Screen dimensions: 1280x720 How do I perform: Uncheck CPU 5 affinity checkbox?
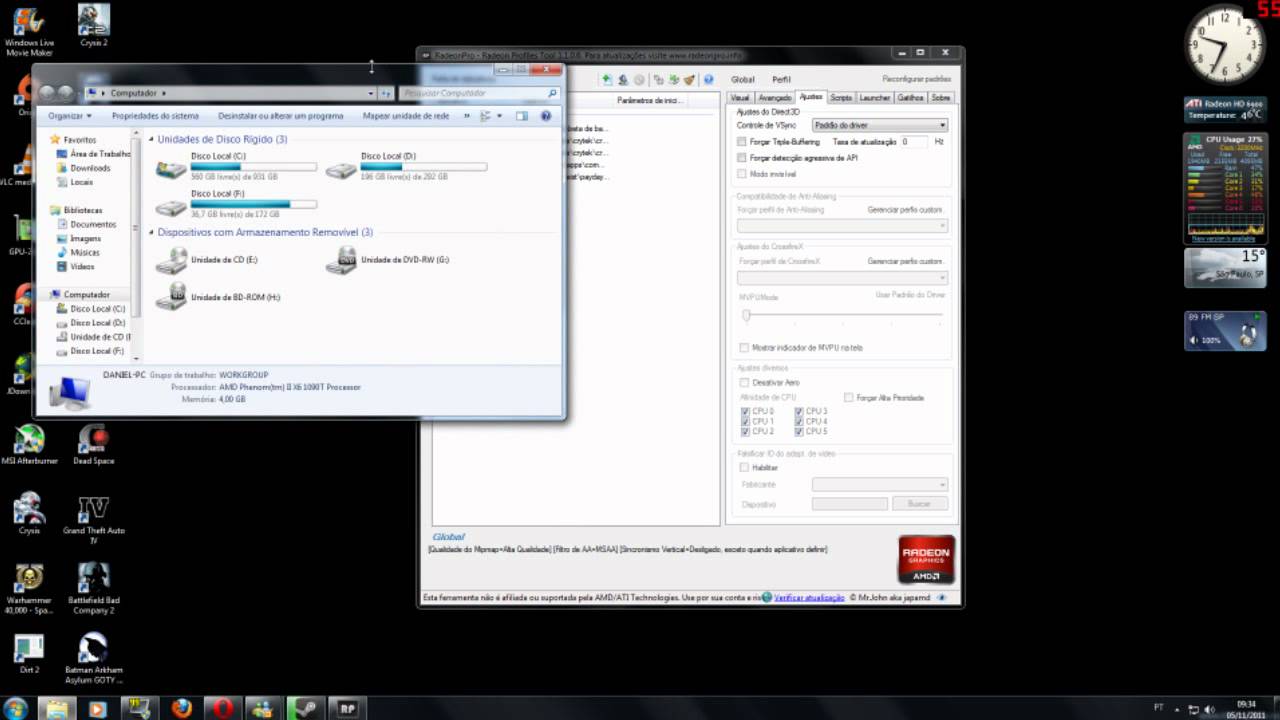[800, 431]
